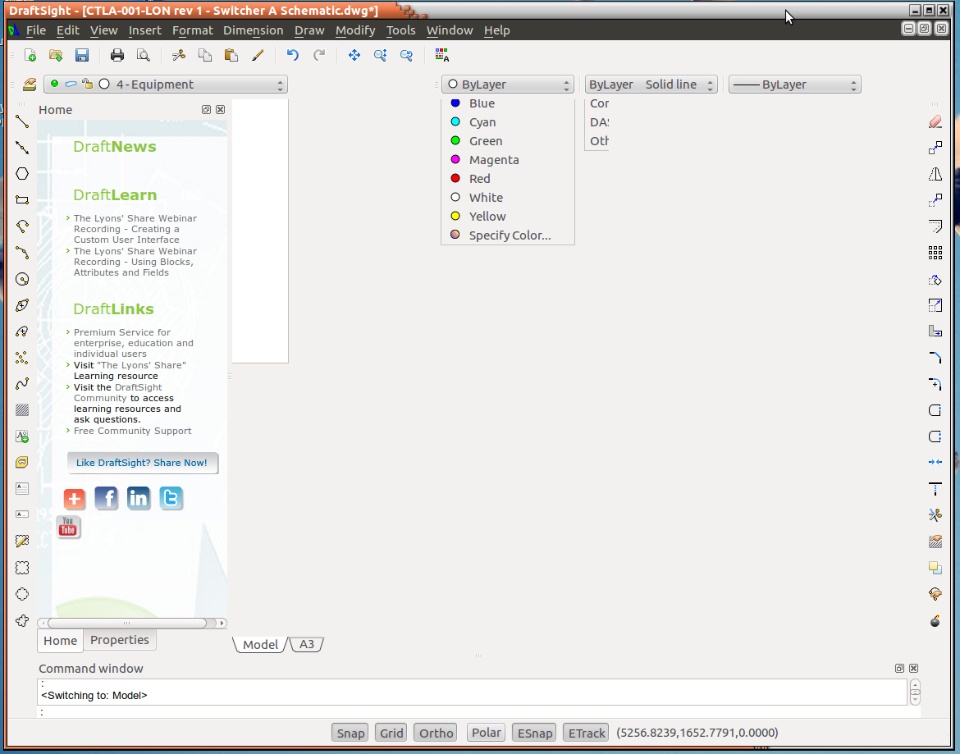Open the Creating a Custom User Interface webinar link
This screenshot has height=754, width=960.
(x=135, y=229)
